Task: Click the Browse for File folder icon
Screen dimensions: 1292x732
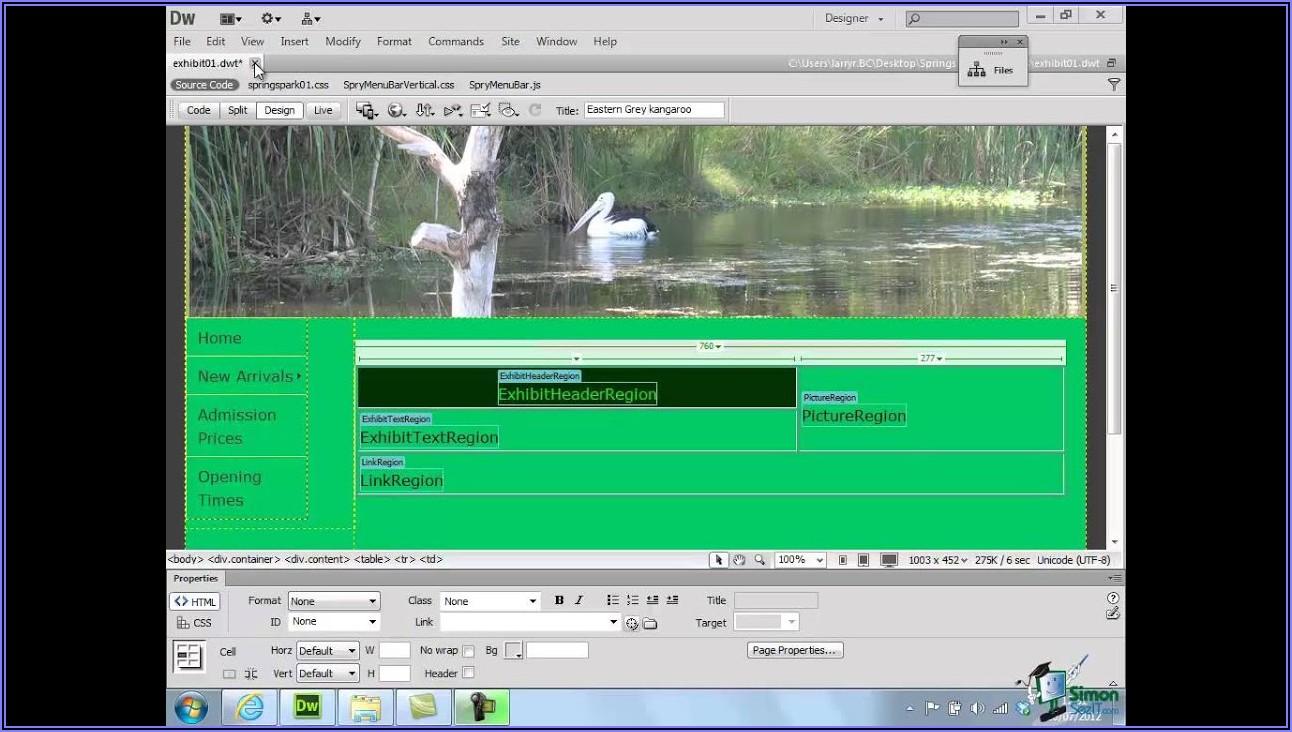Action: coord(650,623)
